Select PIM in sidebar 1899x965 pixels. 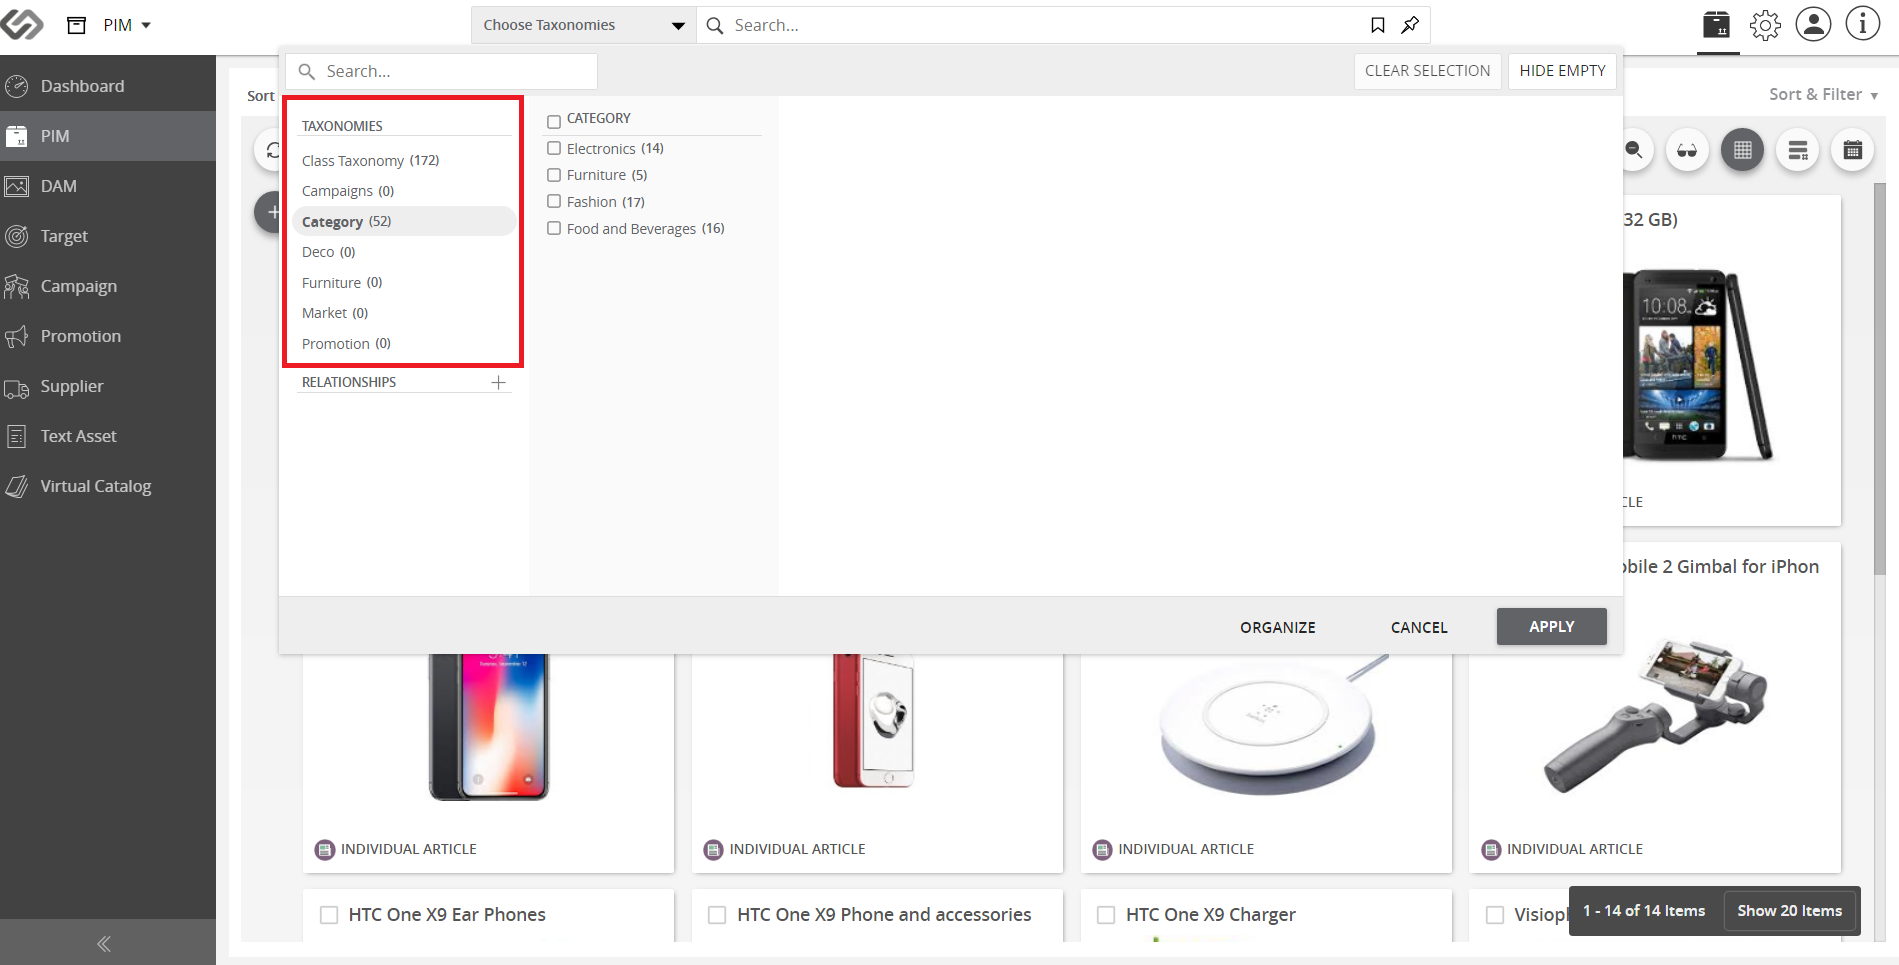click(x=108, y=136)
